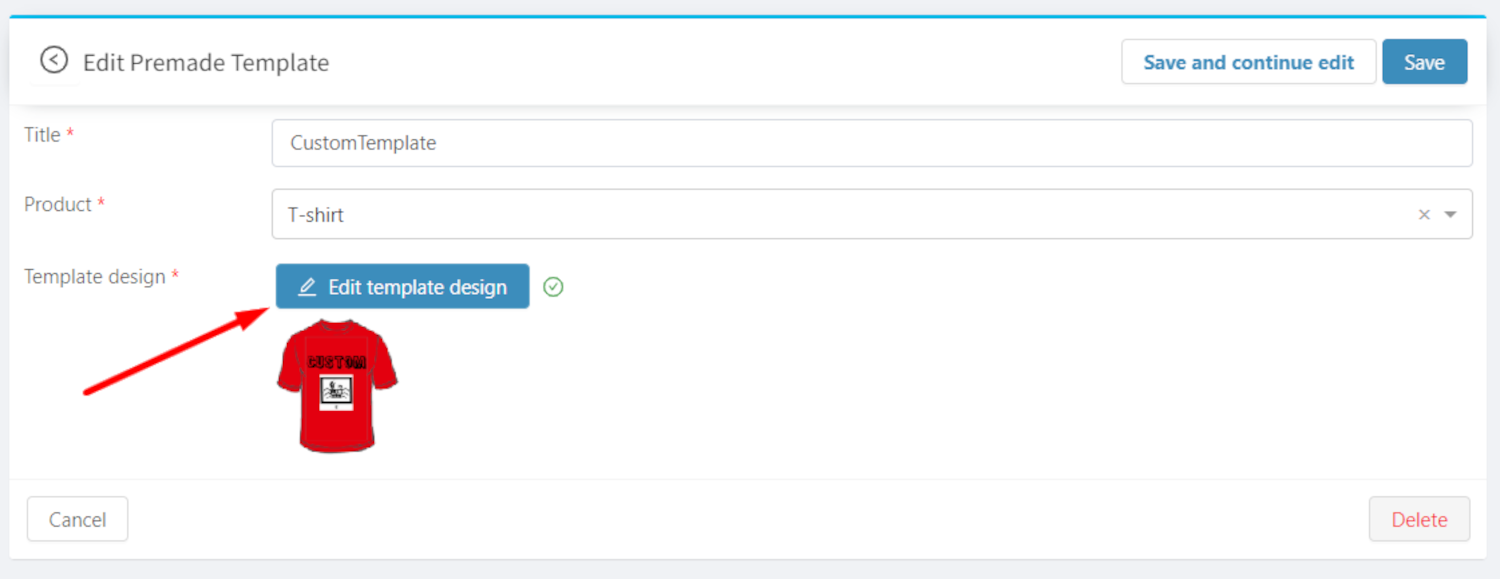Image resolution: width=1500 pixels, height=579 pixels.
Task: Click the Edit Premade Template heading
Action: tap(206, 62)
